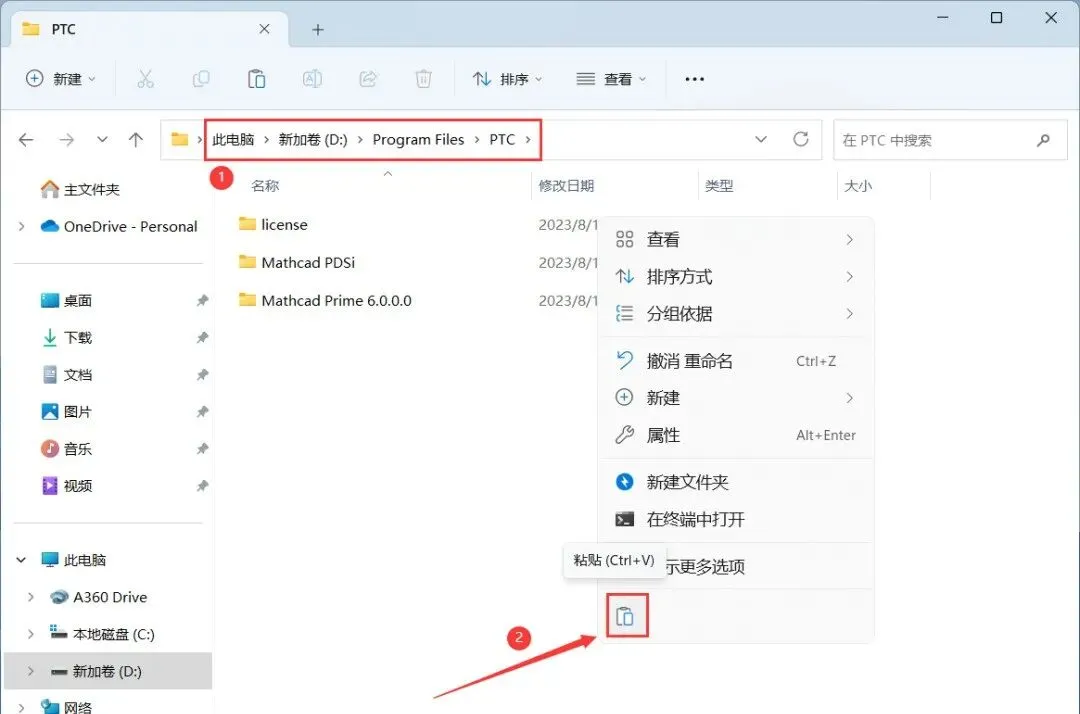1080x714 pixels.
Task: Select the Mathcad PDSi folder
Action: (x=297, y=262)
